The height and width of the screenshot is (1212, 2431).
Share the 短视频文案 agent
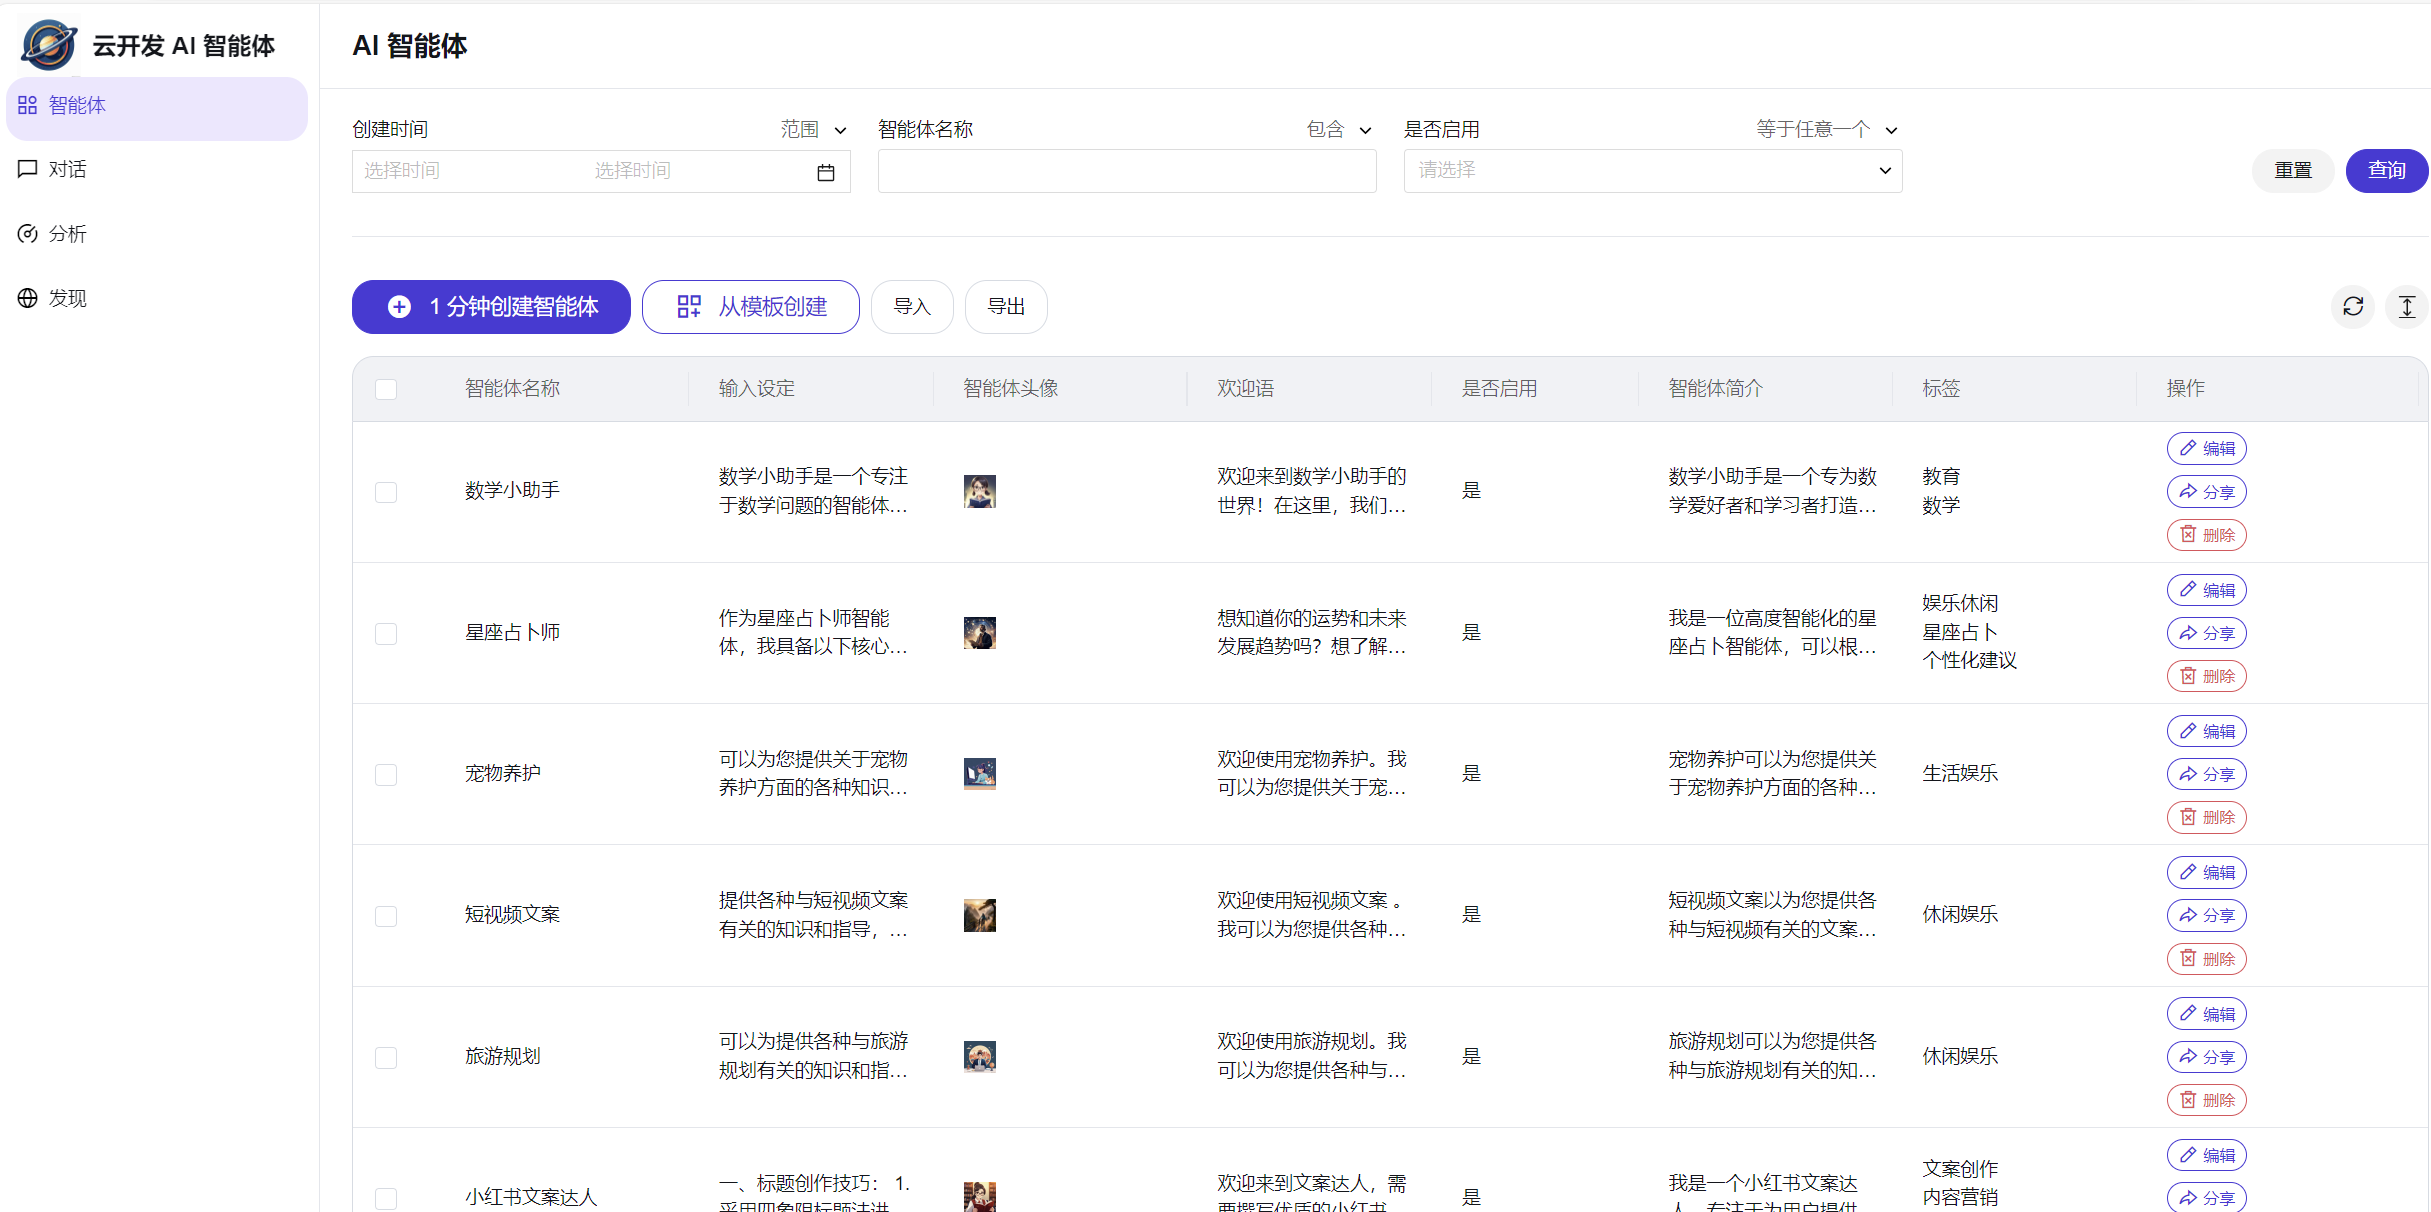(x=2206, y=915)
